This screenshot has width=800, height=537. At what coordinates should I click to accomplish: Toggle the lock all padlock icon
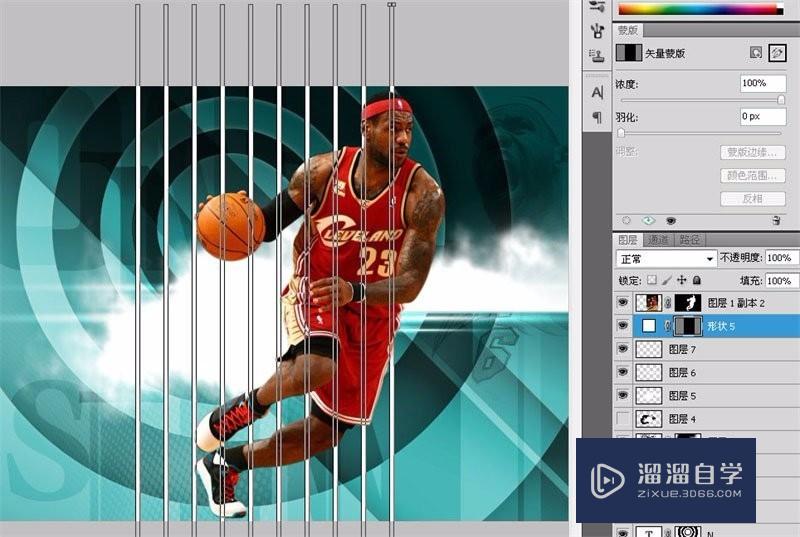(x=697, y=280)
